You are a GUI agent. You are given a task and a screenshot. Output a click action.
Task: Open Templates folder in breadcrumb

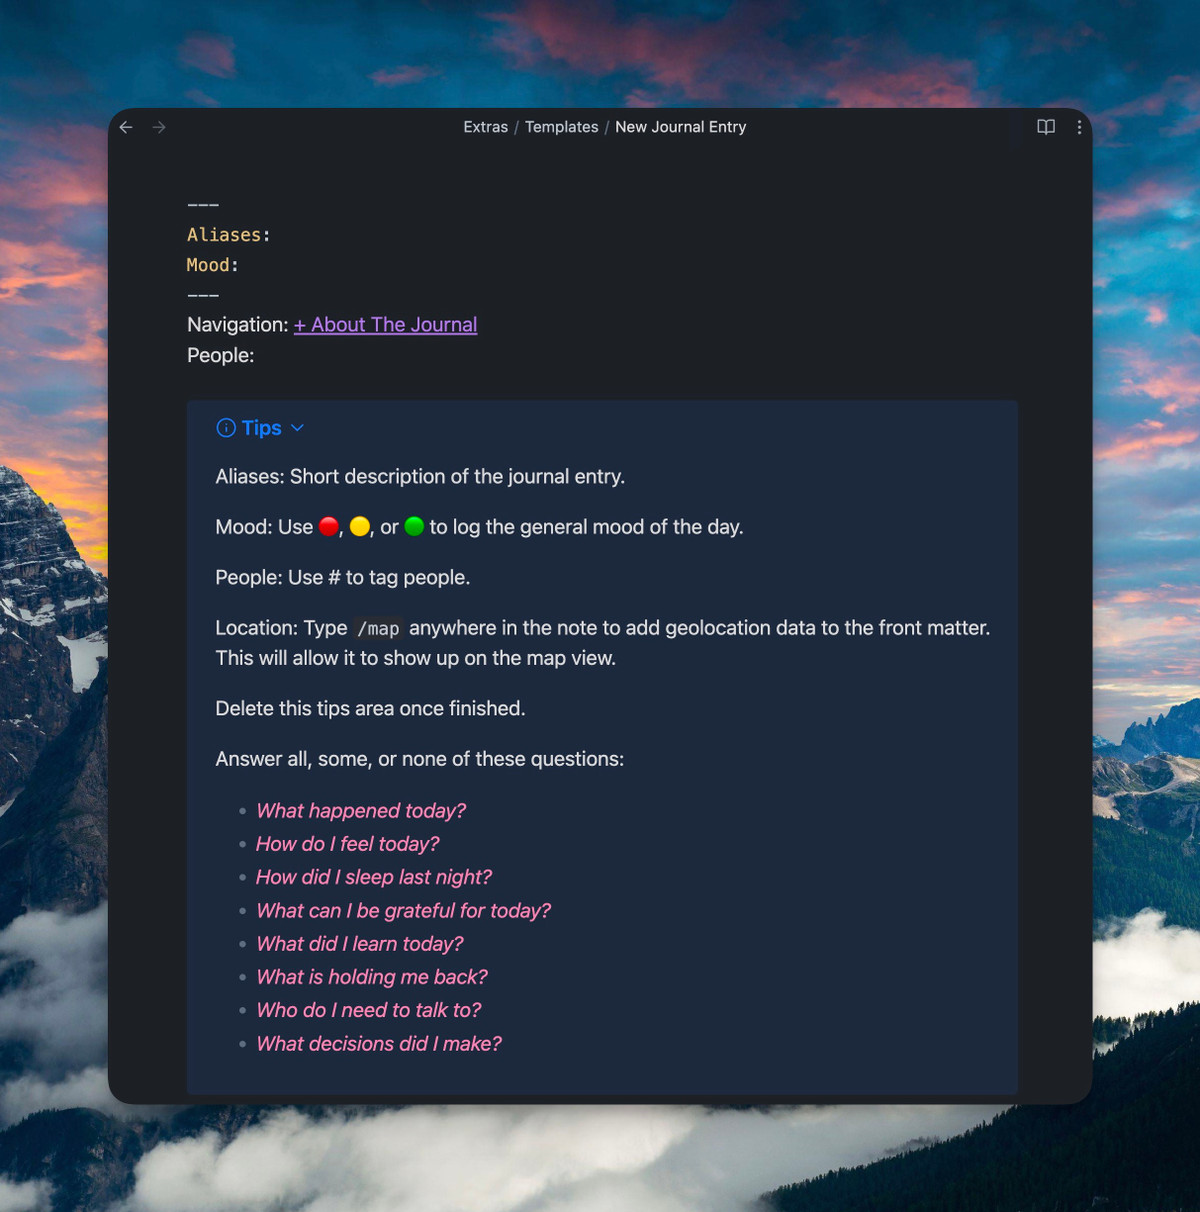[x=561, y=127]
